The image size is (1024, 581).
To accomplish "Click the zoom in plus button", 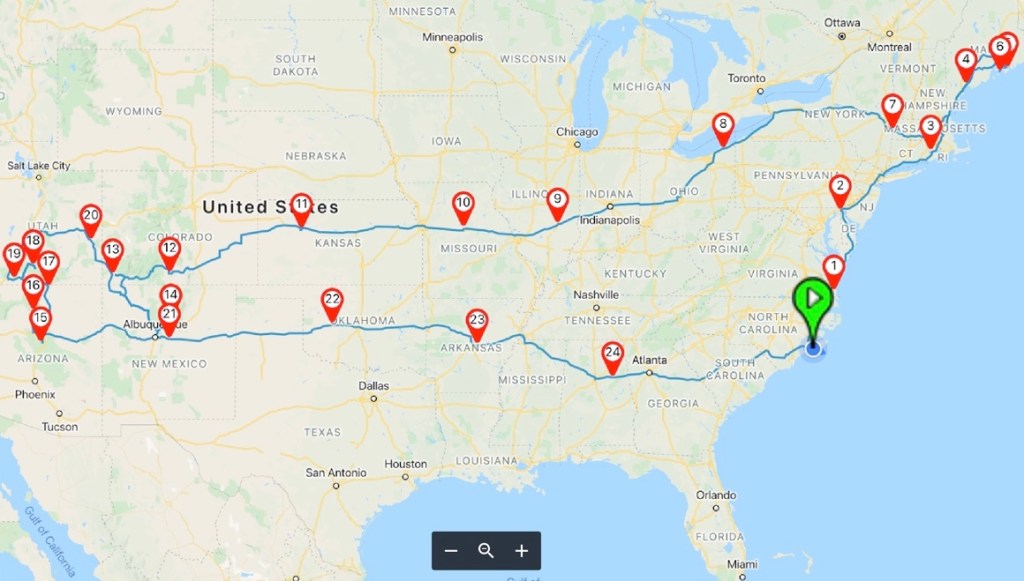I will 521,551.
